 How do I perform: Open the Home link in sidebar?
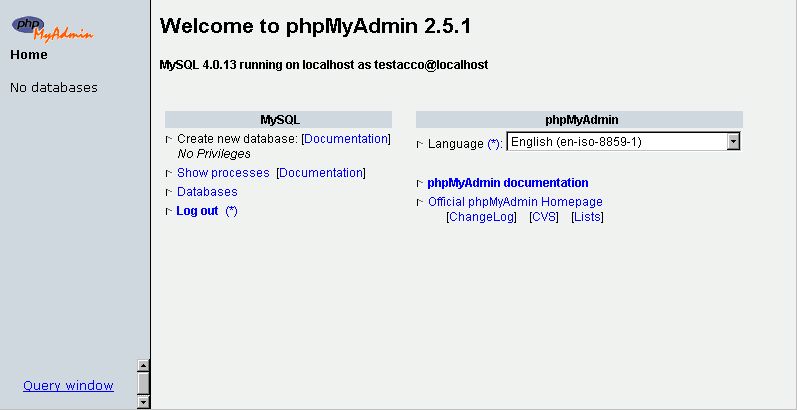click(29, 54)
